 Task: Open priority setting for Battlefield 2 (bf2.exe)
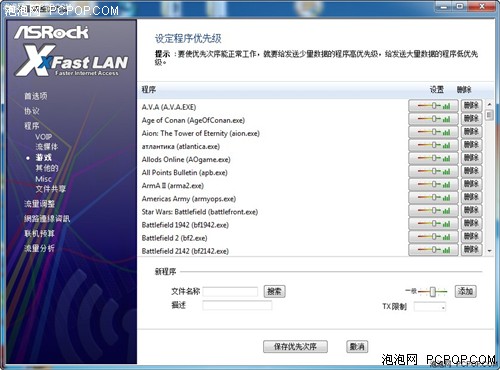tap(433, 237)
